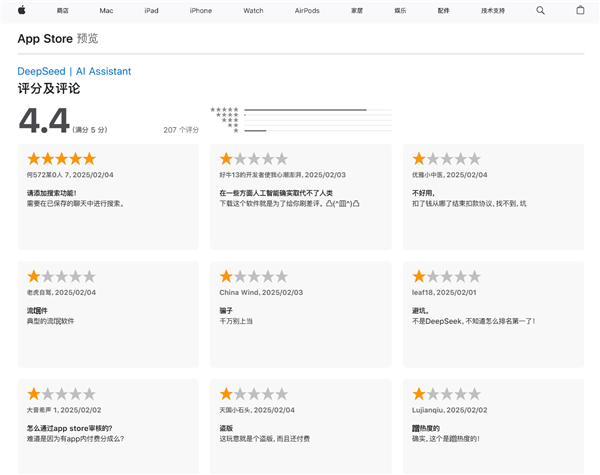Click the DeepSeed | AI Assistant link
Image resolution: width=600 pixels, height=475 pixels.
[74, 71]
